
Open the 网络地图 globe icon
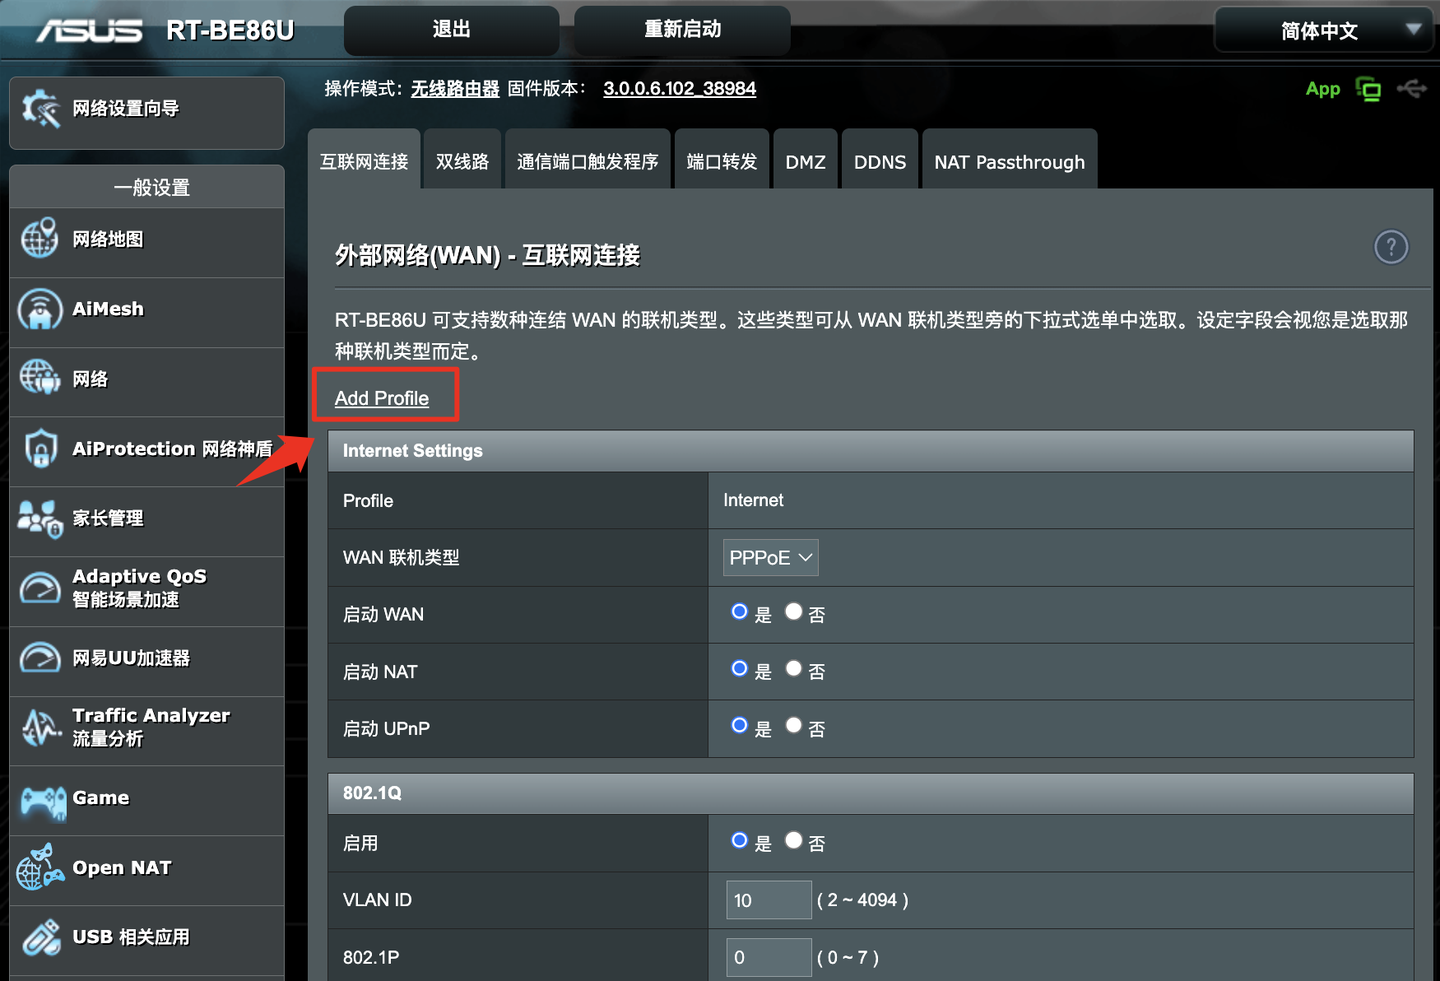pyautogui.click(x=40, y=239)
